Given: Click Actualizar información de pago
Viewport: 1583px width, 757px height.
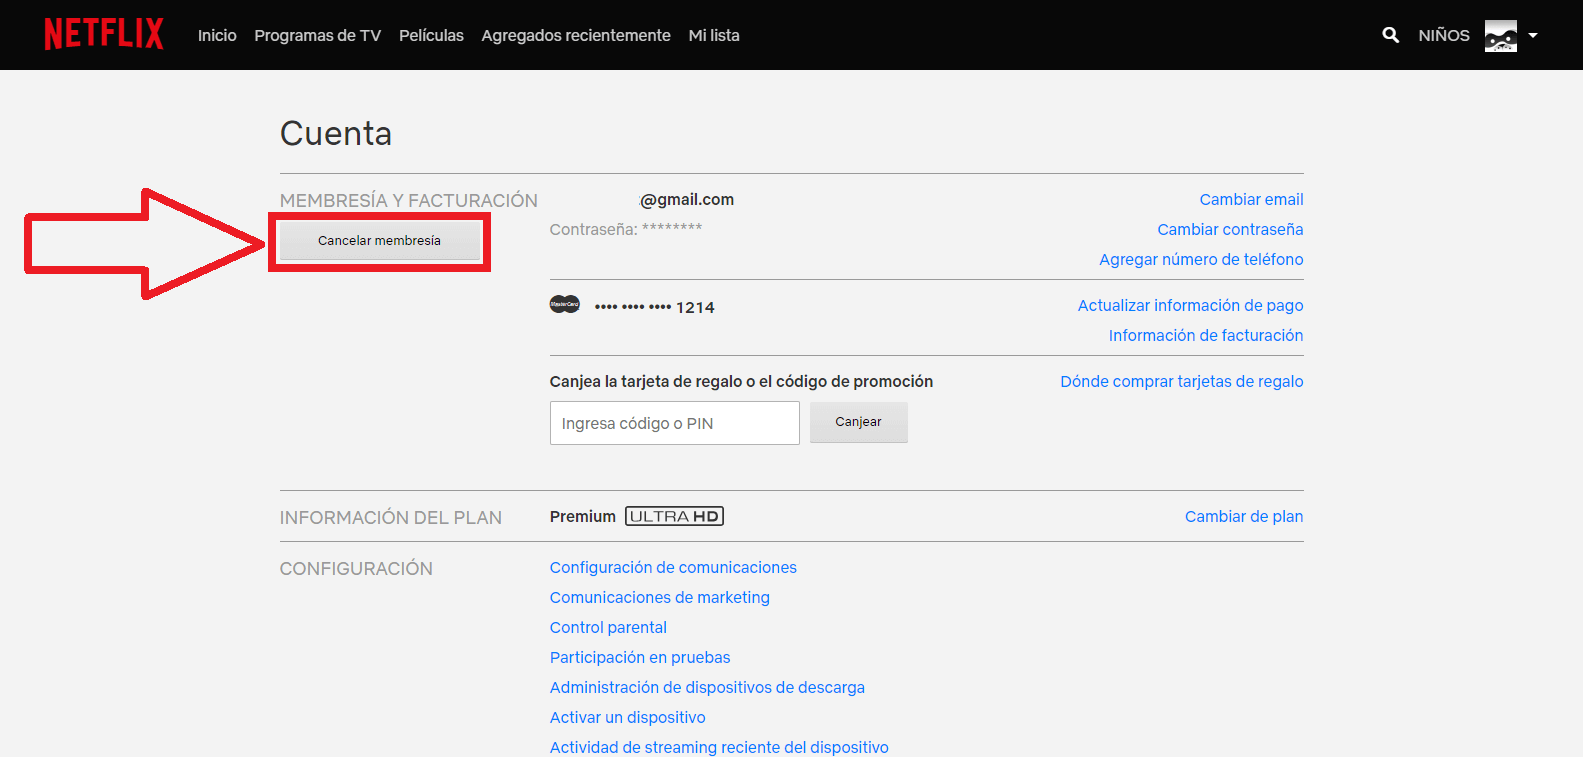Looking at the screenshot, I should (x=1190, y=305).
